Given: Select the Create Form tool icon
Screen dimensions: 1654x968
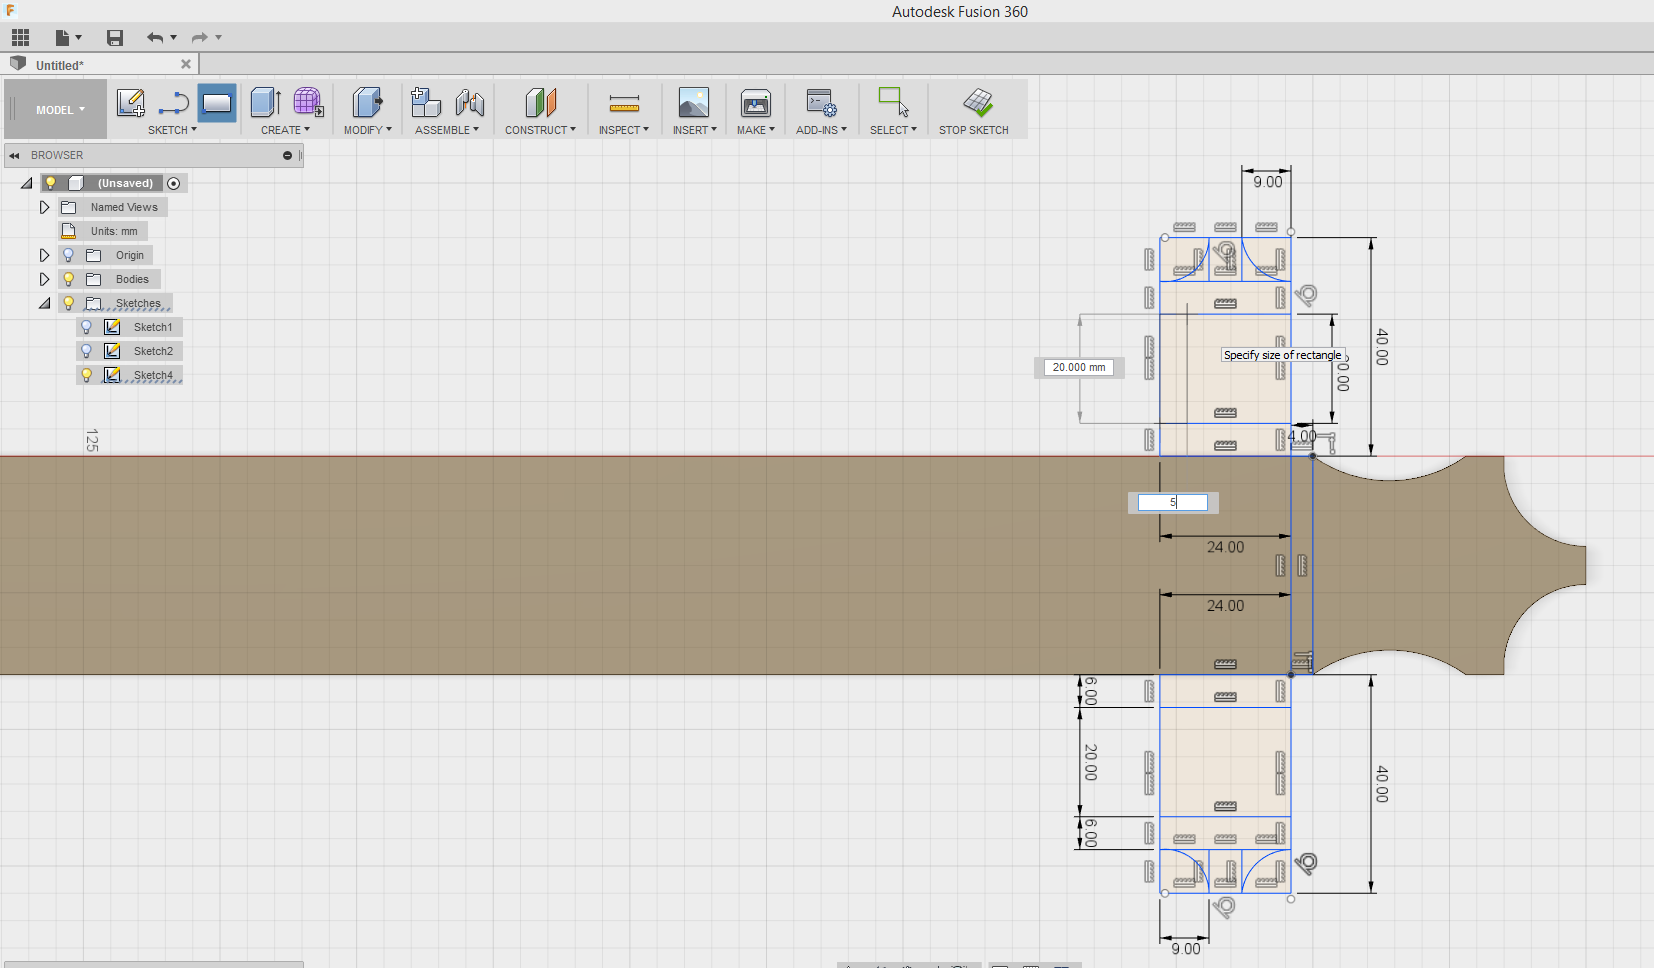Looking at the screenshot, I should pos(308,102).
